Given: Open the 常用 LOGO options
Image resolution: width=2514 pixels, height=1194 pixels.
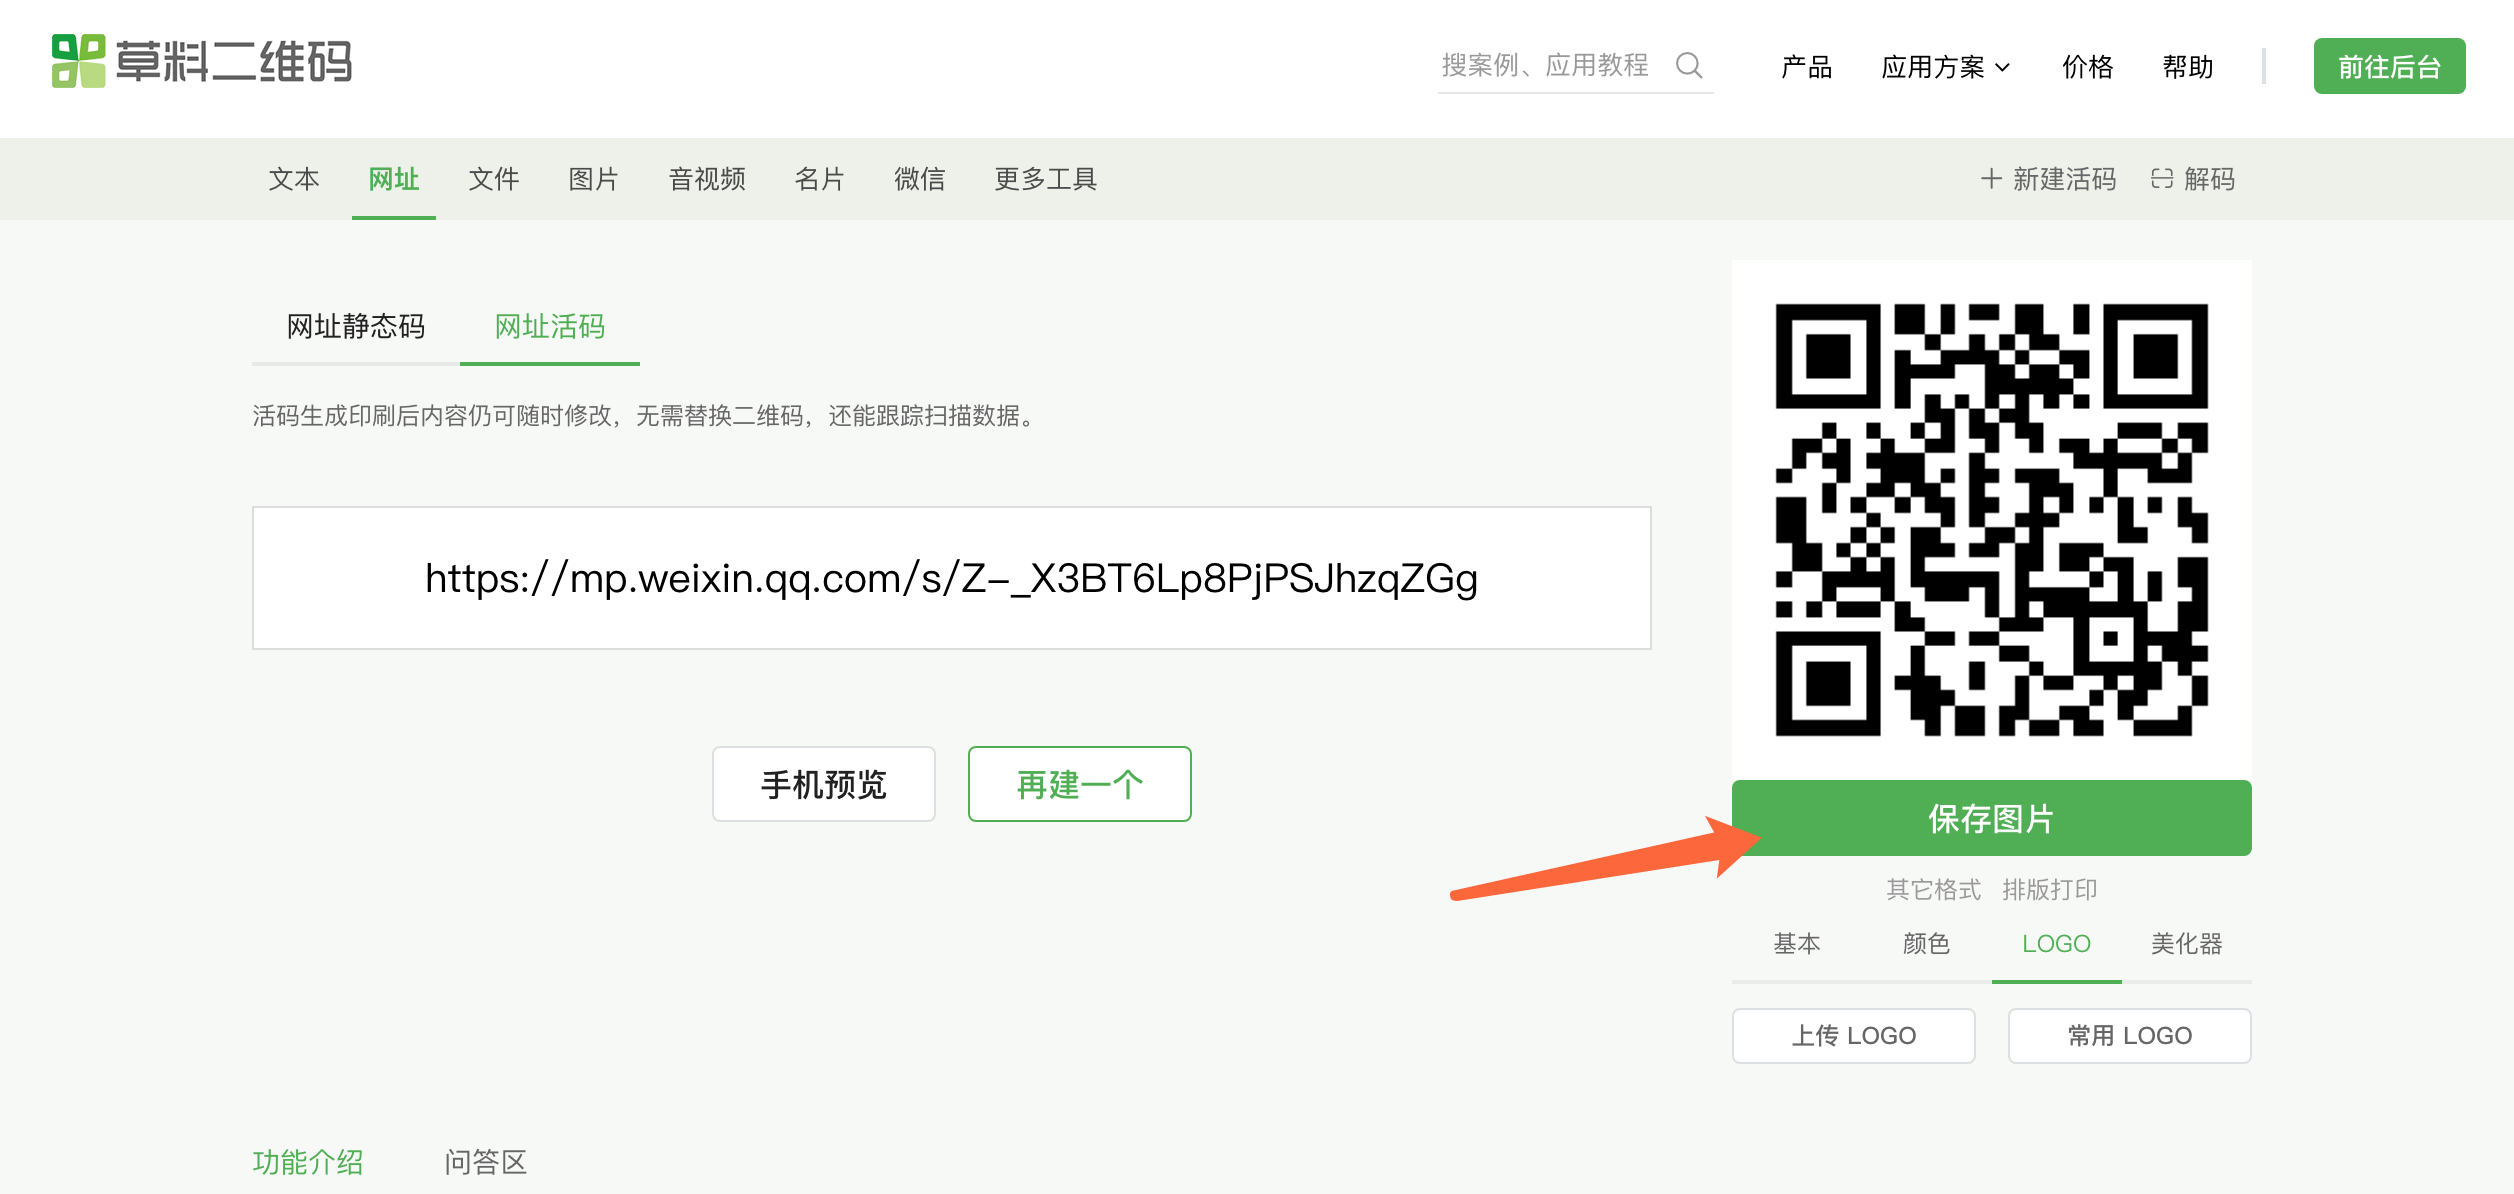Looking at the screenshot, I should (x=2129, y=1035).
